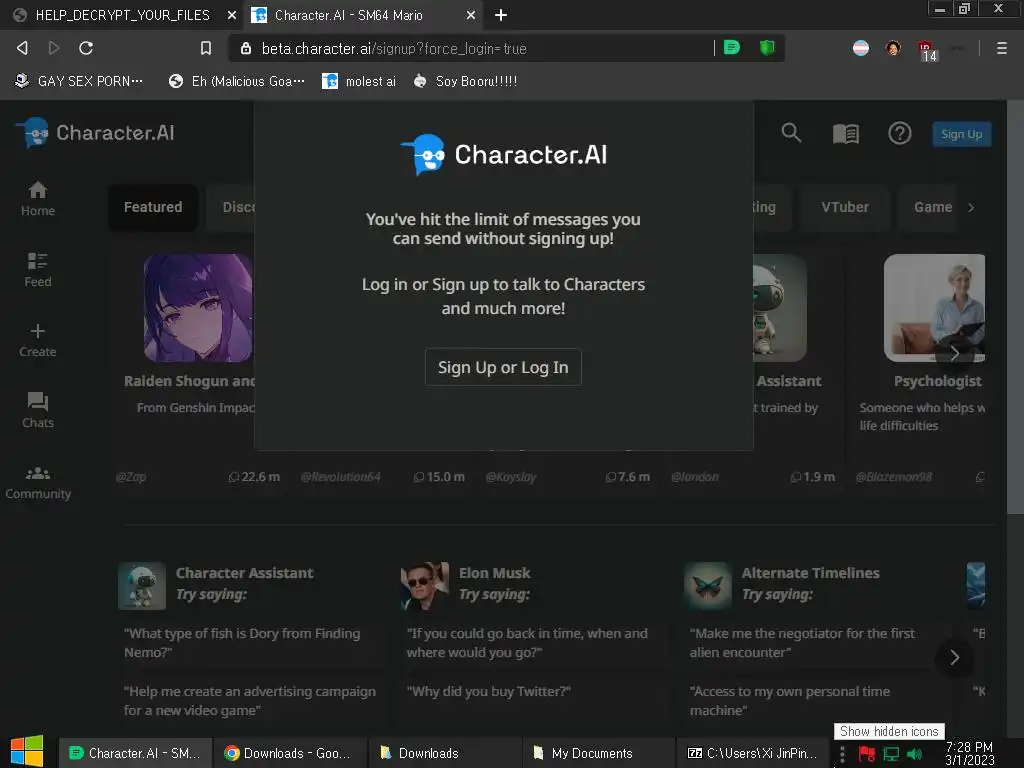
Task: Open a new browser tab with plus icon
Action: pos(501,15)
